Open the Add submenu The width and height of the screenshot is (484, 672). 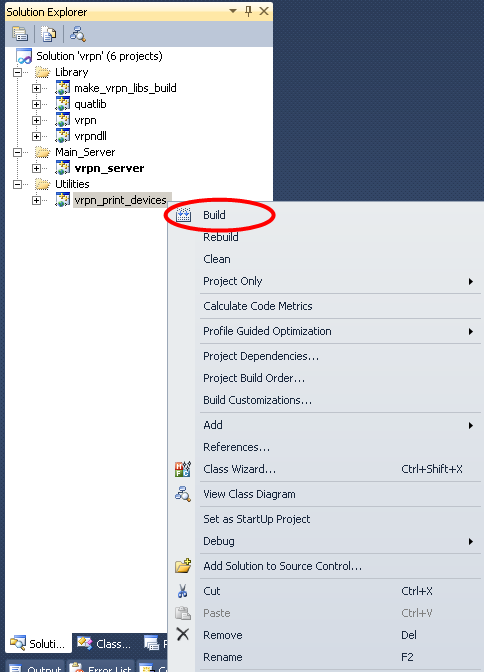(326, 425)
